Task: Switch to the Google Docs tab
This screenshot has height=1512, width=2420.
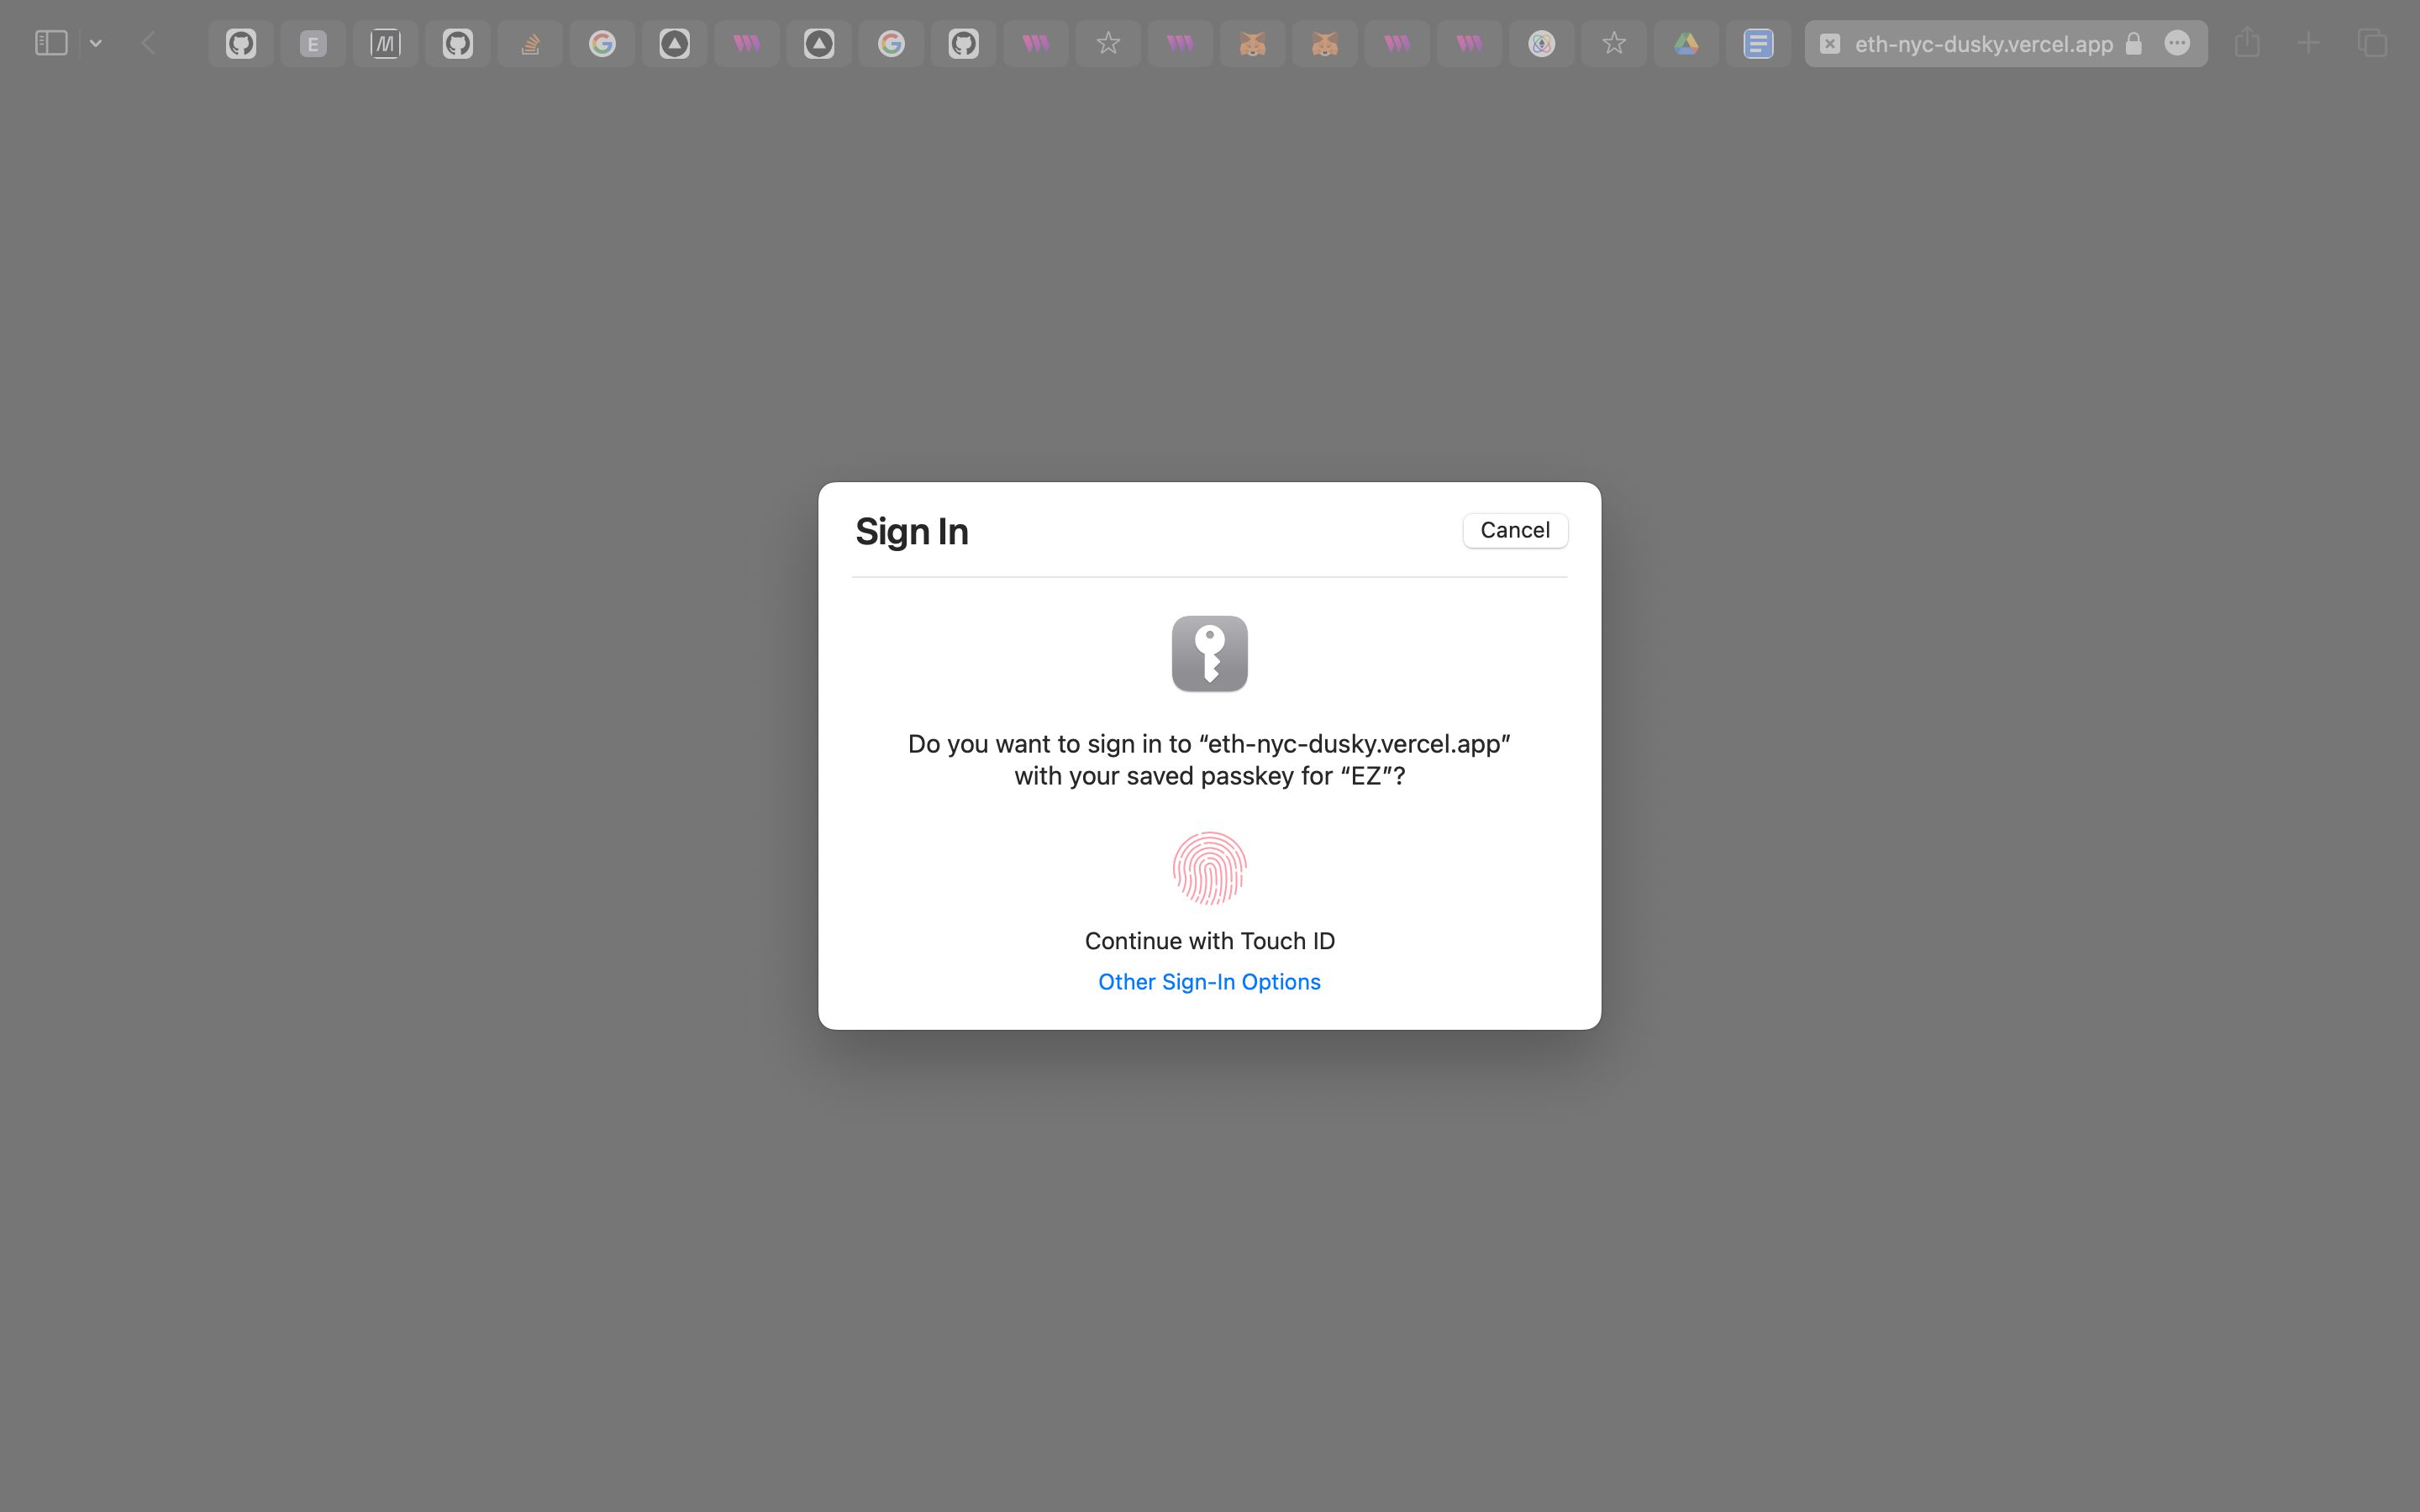Action: click(x=1758, y=43)
